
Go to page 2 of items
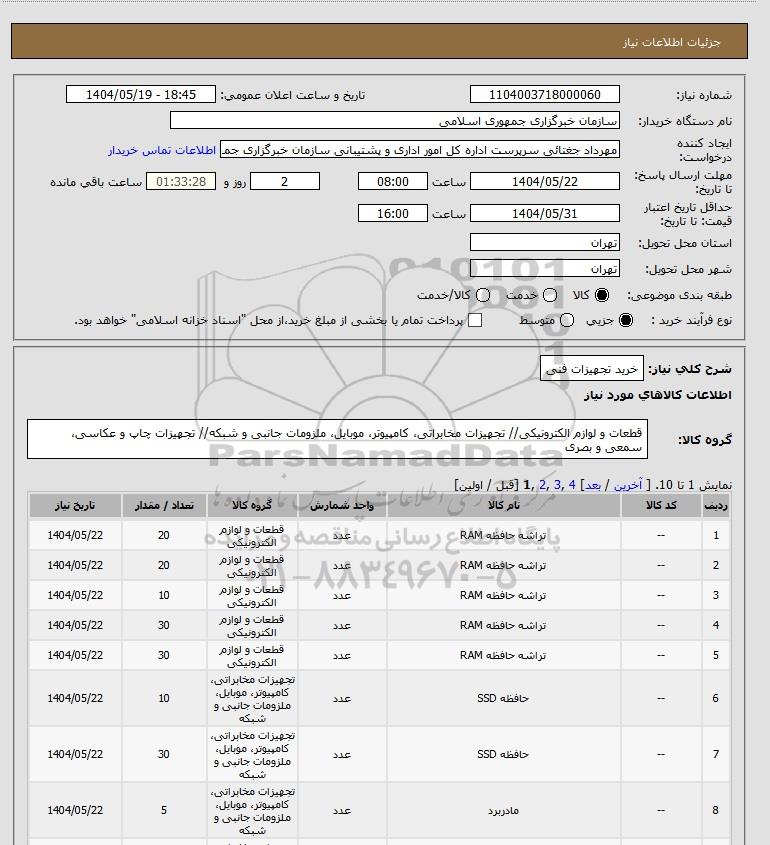542,485
